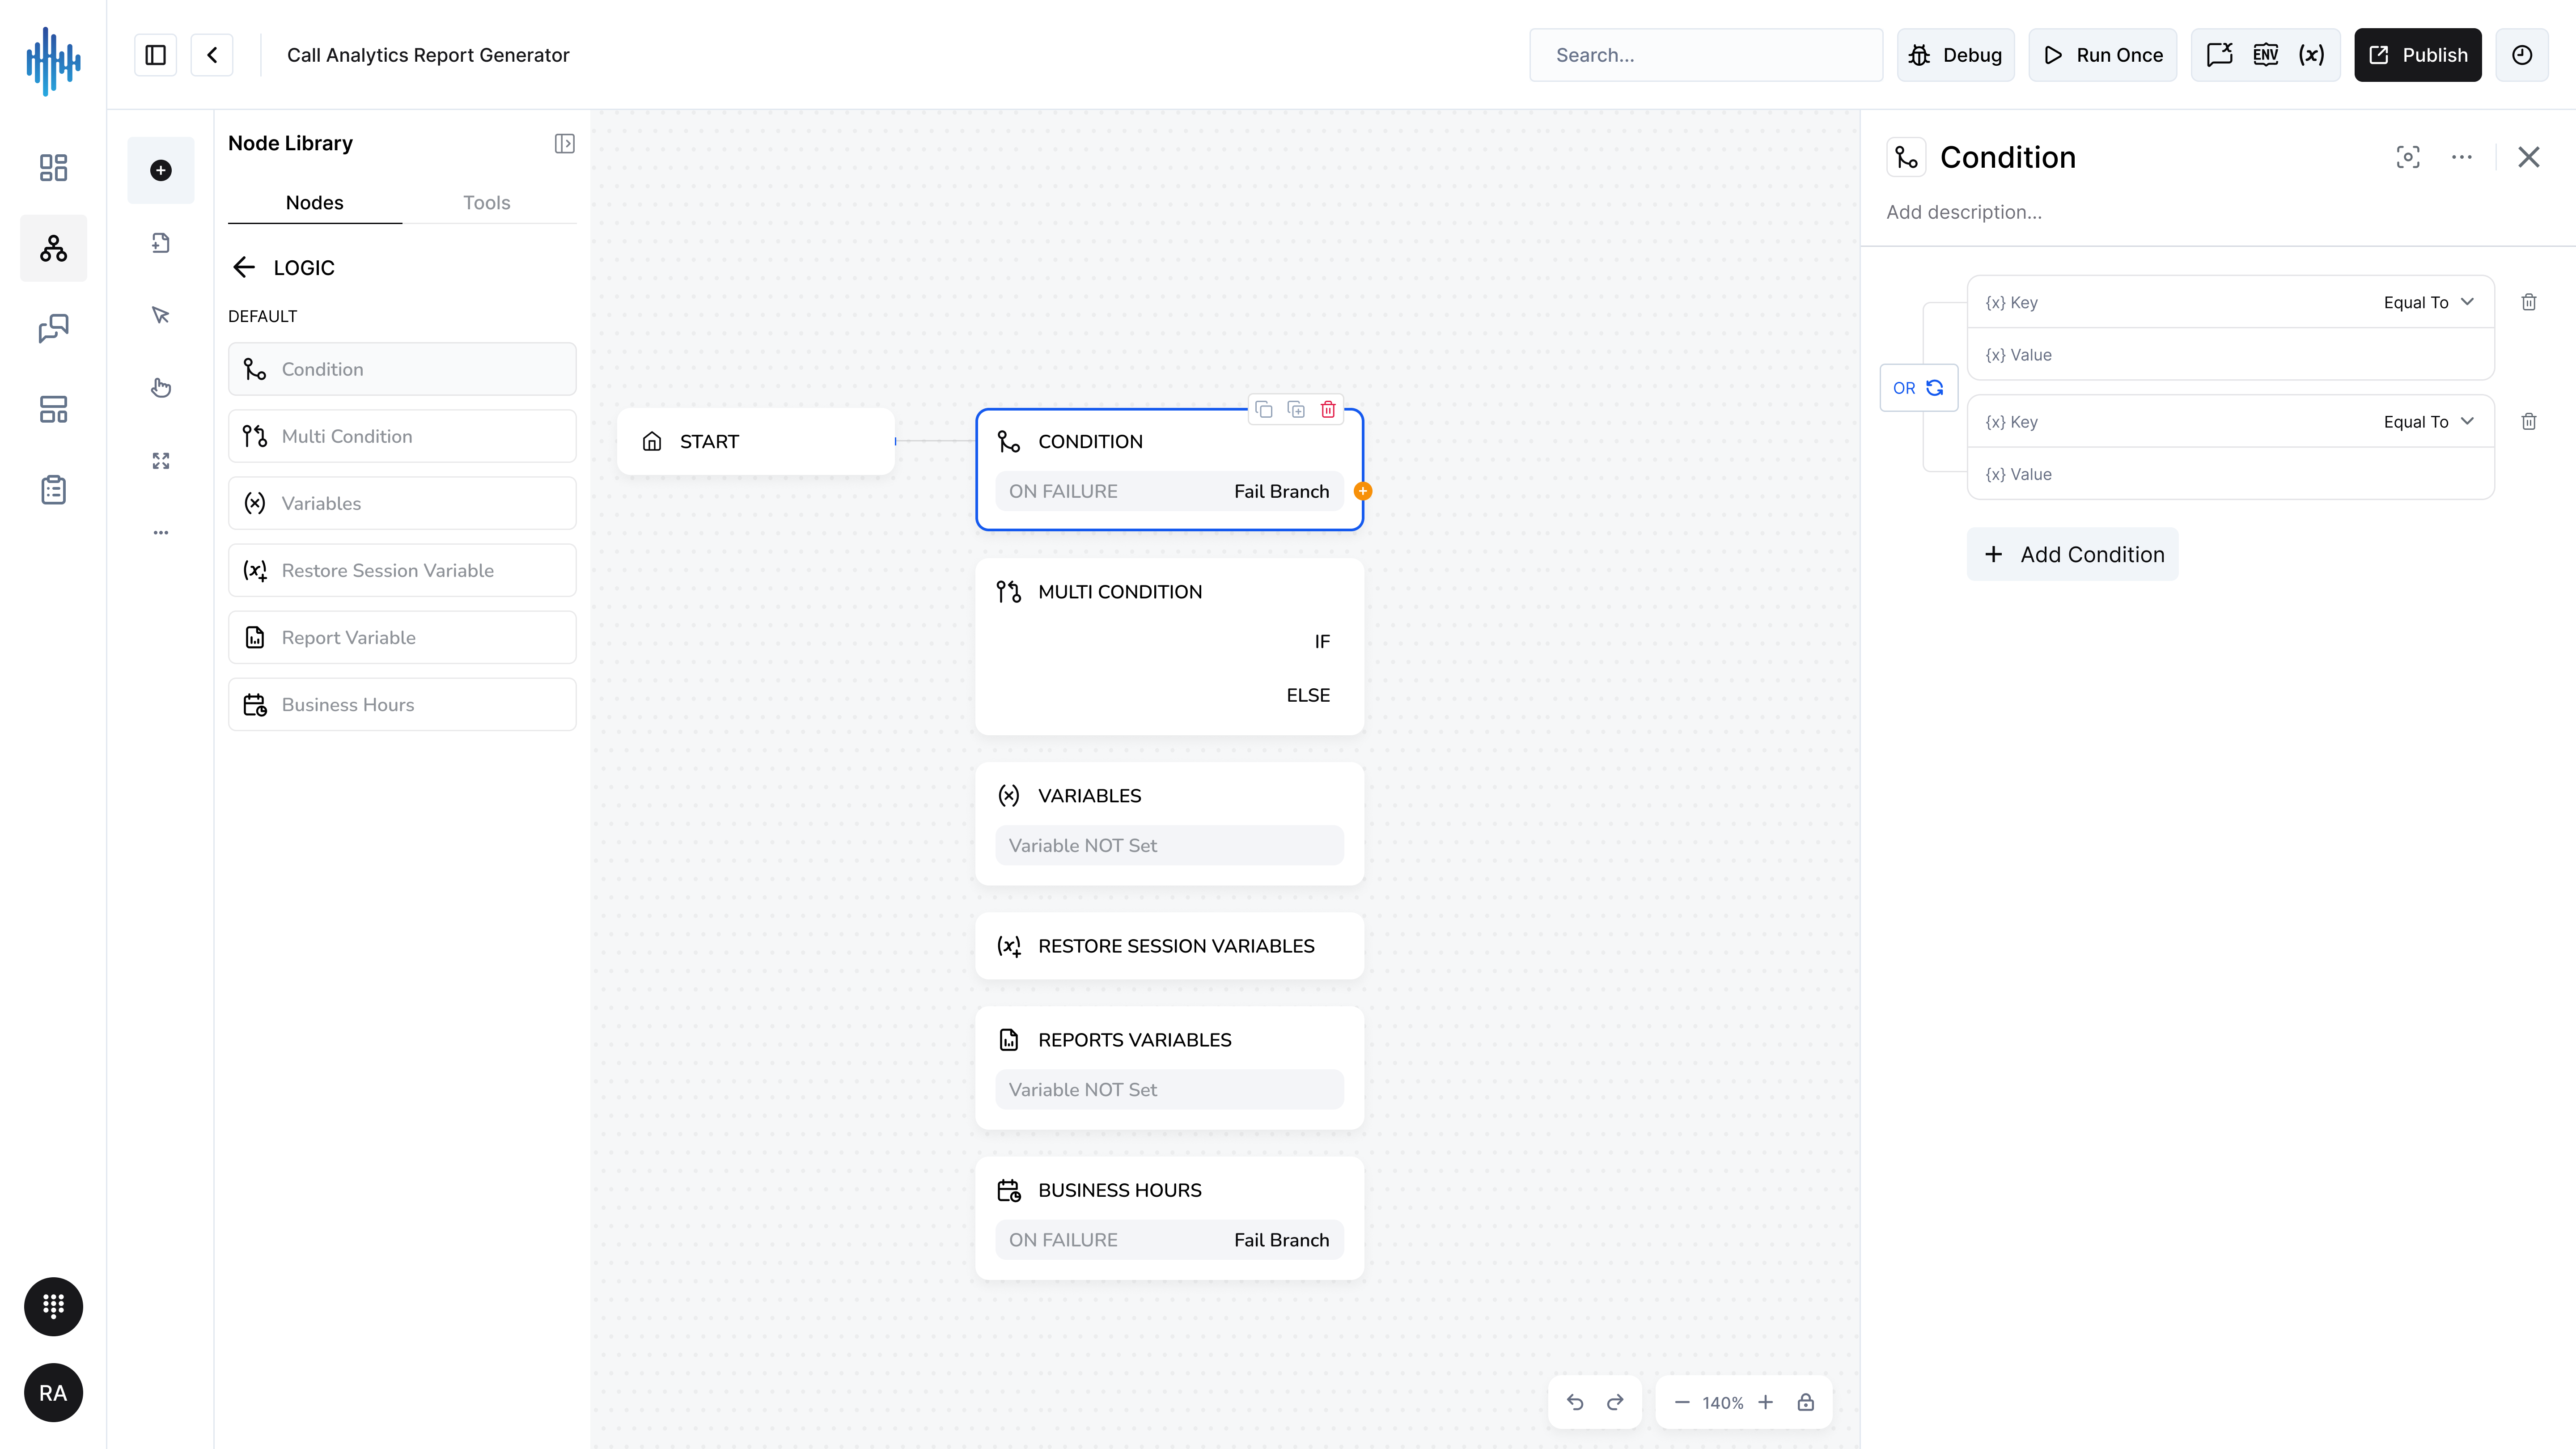Click the second condition's Key field
Screen dimensions: 2576x1449
[x=2170, y=422]
